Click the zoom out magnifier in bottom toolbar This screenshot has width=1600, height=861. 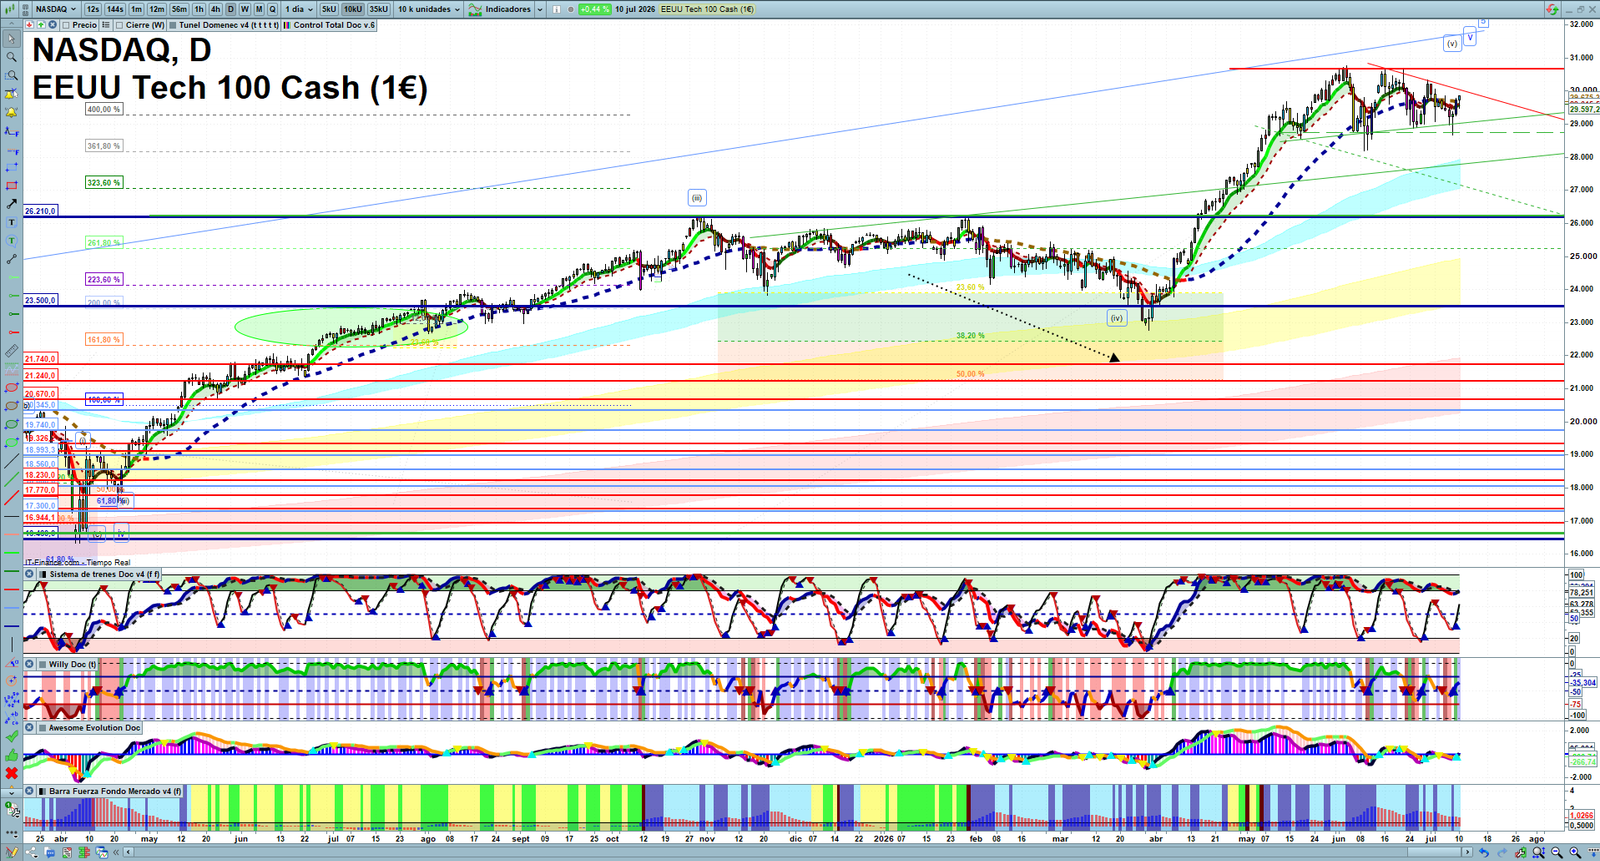tap(1557, 852)
